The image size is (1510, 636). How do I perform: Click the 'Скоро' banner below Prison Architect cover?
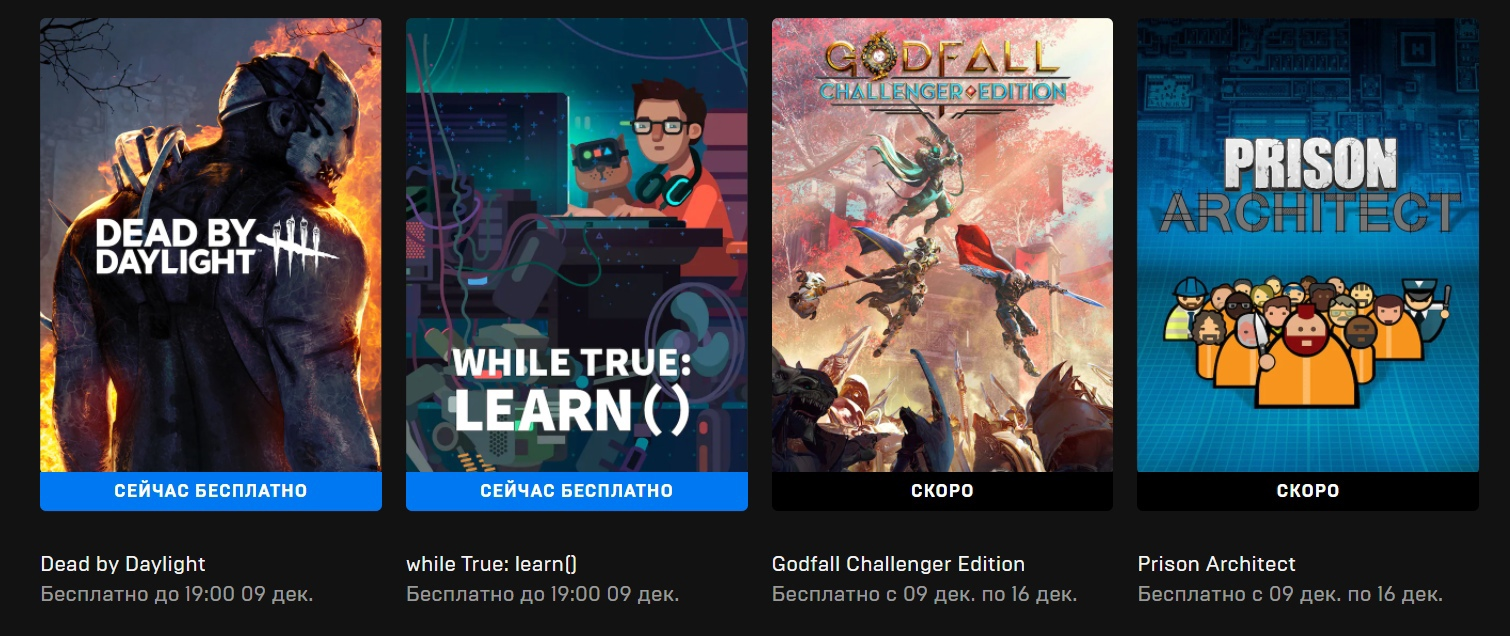pos(1308,491)
